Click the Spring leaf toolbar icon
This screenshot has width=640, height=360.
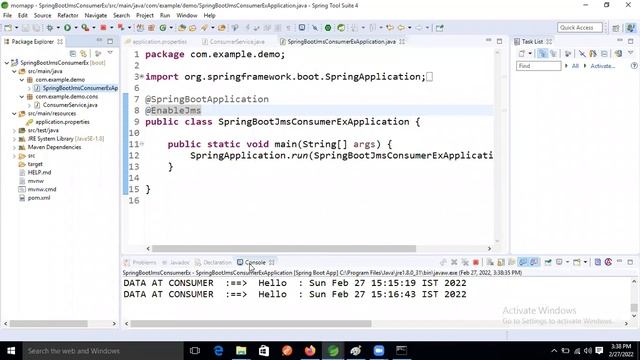point(341,28)
